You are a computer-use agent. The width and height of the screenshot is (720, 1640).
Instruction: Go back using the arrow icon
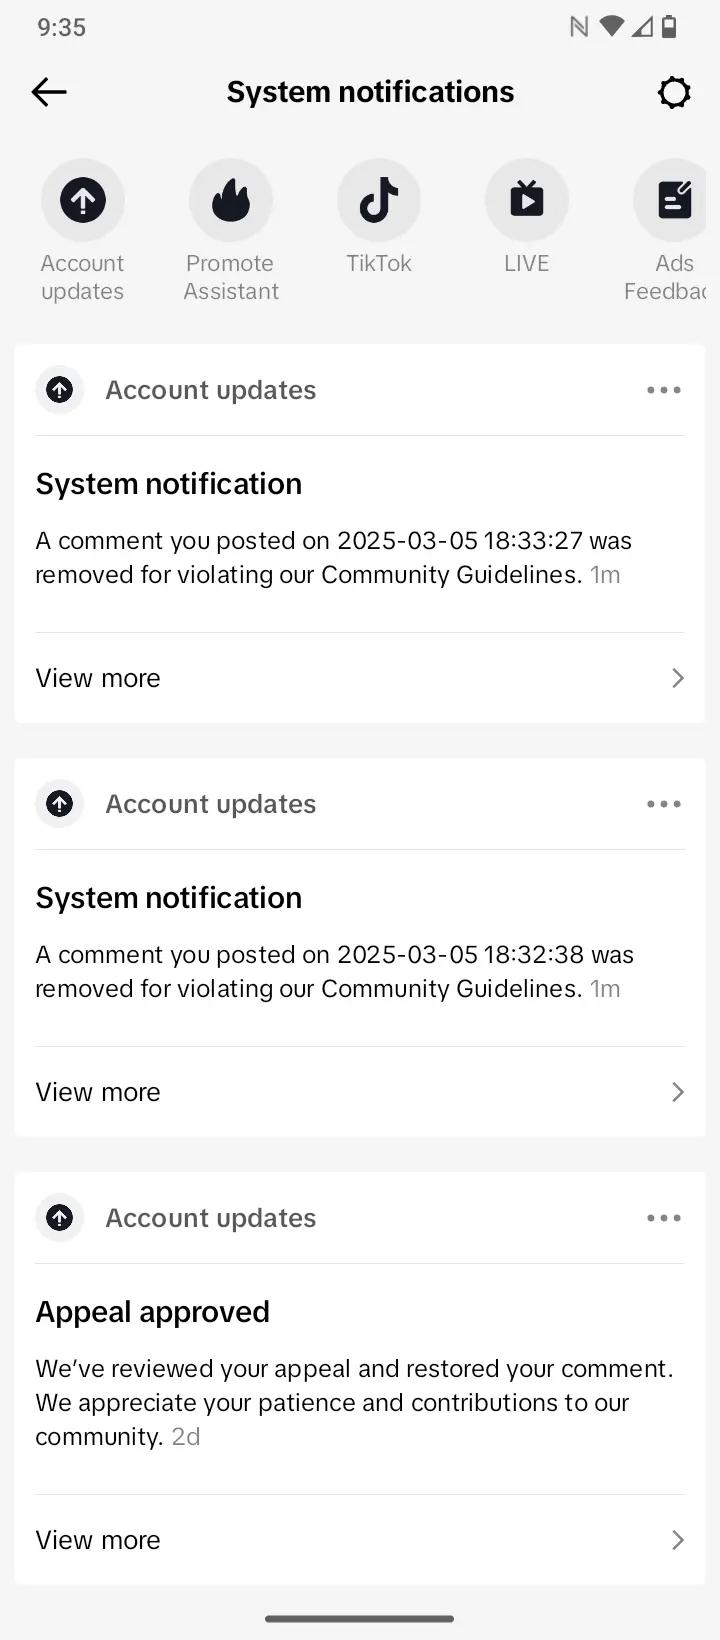pyautogui.click(x=49, y=92)
